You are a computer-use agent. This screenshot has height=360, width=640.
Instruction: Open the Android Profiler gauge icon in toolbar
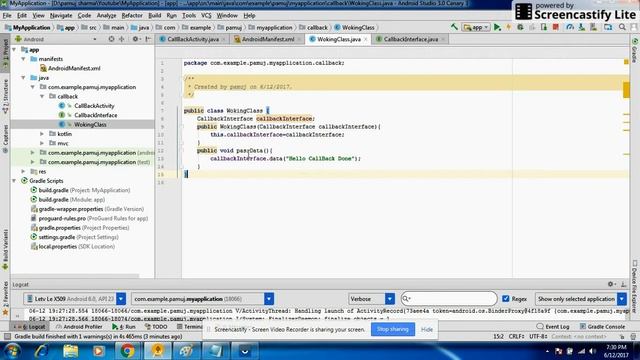click(570, 27)
